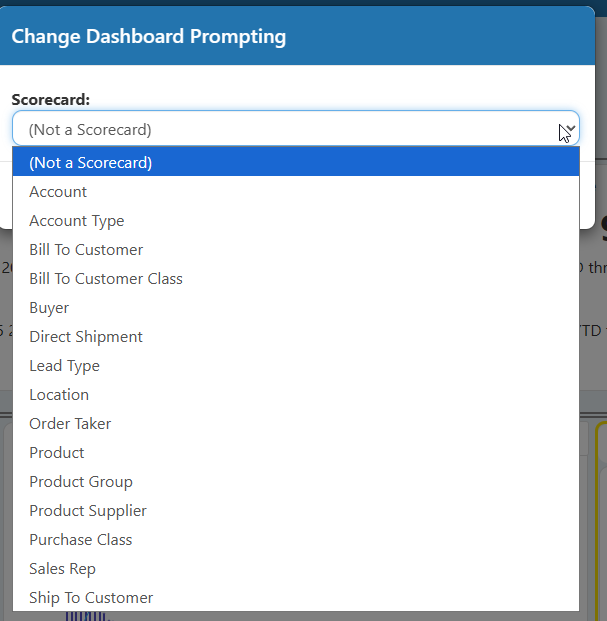The height and width of the screenshot is (621, 607).
Task: Select the Purchase Class option
Action: pos(296,539)
